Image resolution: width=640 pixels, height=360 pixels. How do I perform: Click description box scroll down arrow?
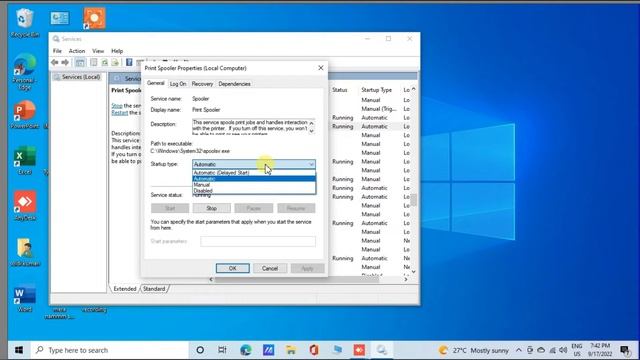[x=311, y=131]
